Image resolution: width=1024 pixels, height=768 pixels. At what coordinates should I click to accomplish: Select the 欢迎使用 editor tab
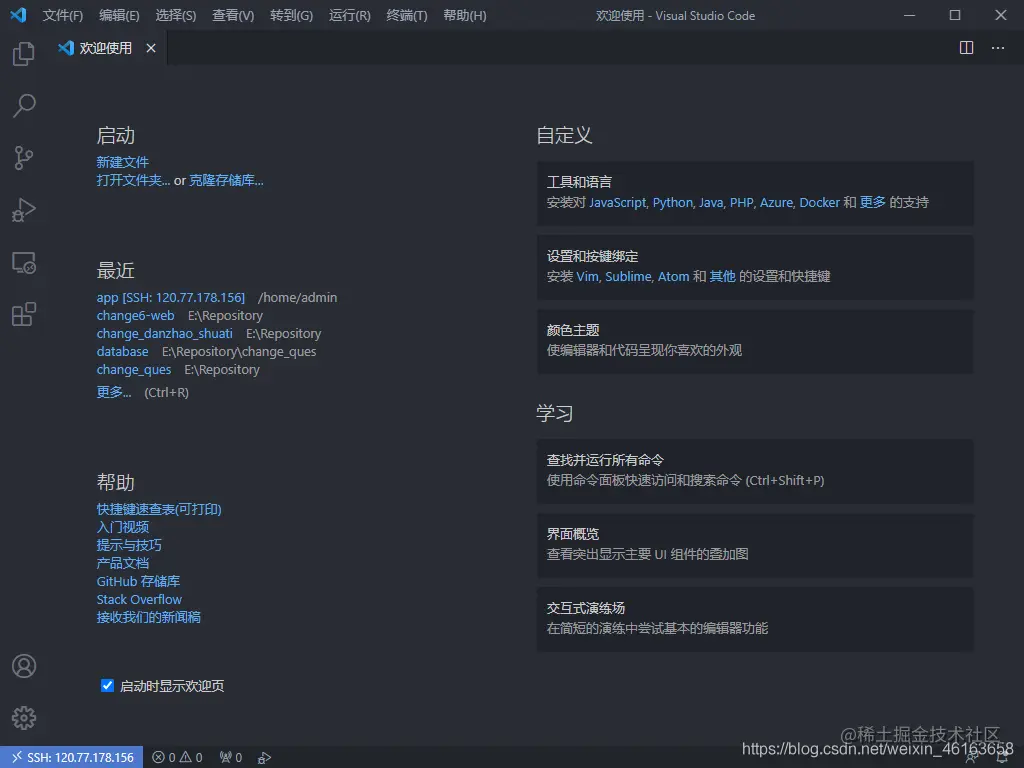pos(106,48)
